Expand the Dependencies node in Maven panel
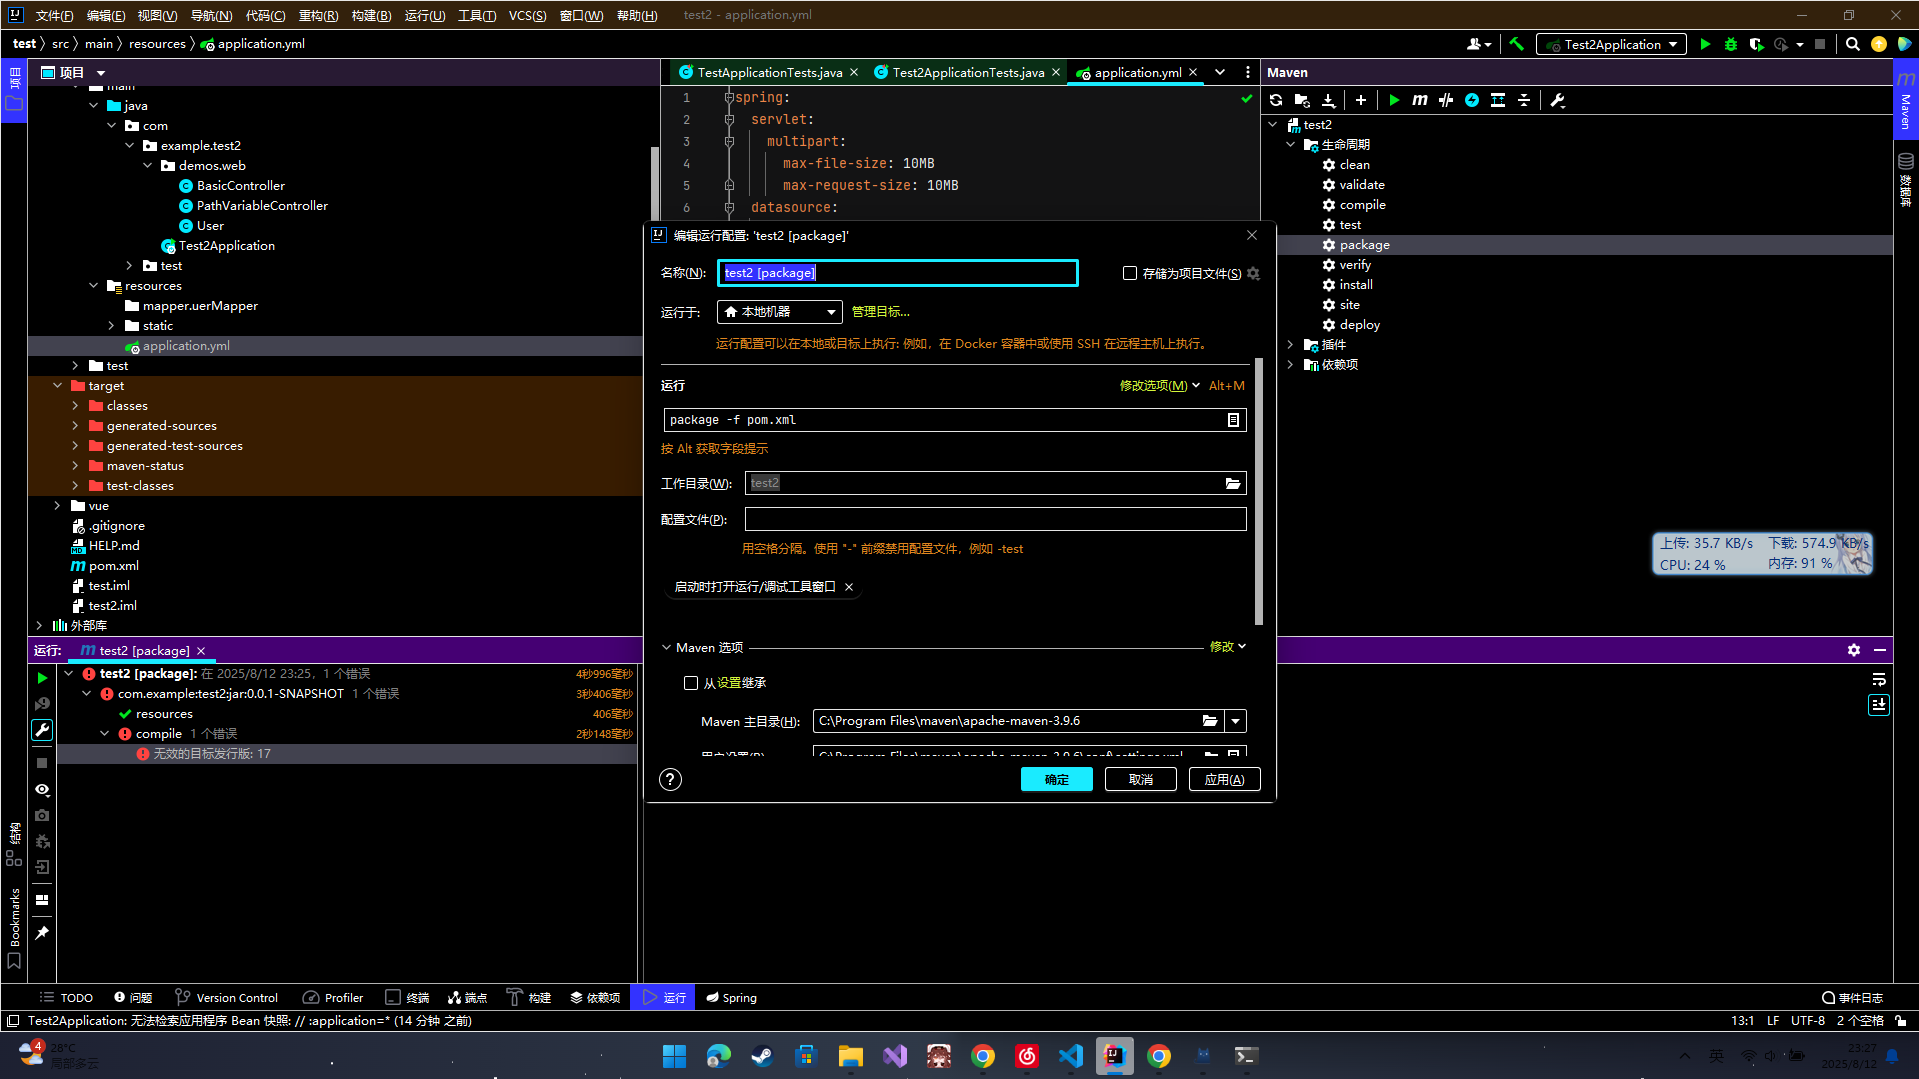This screenshot has height=1079, width=1919. 1290,365
